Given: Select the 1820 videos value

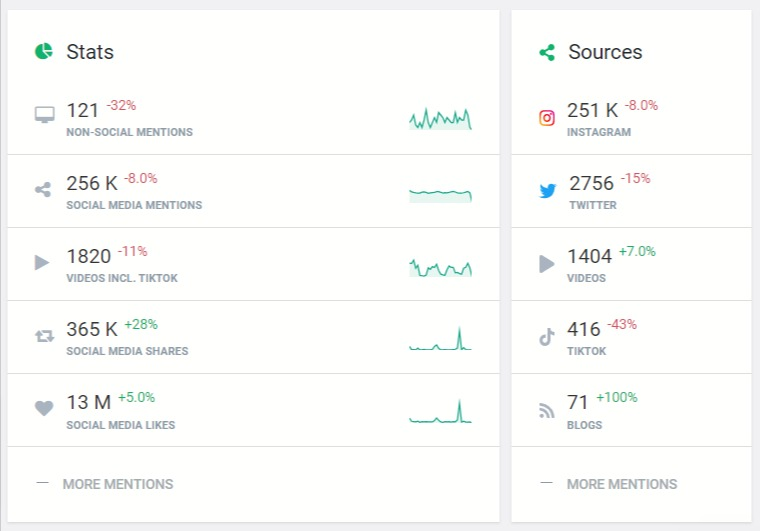Looking at the screenshot, I should point(89,256).
